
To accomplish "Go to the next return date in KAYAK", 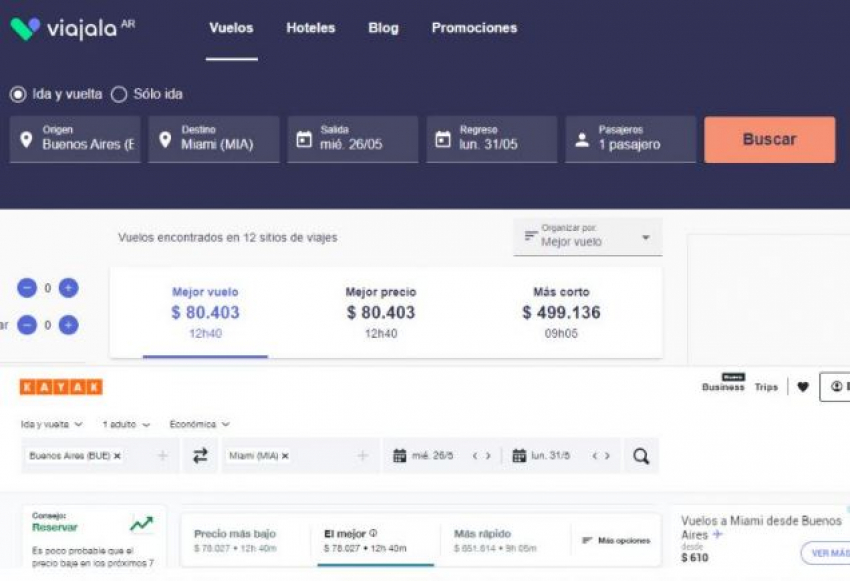I will click(608, 456).
